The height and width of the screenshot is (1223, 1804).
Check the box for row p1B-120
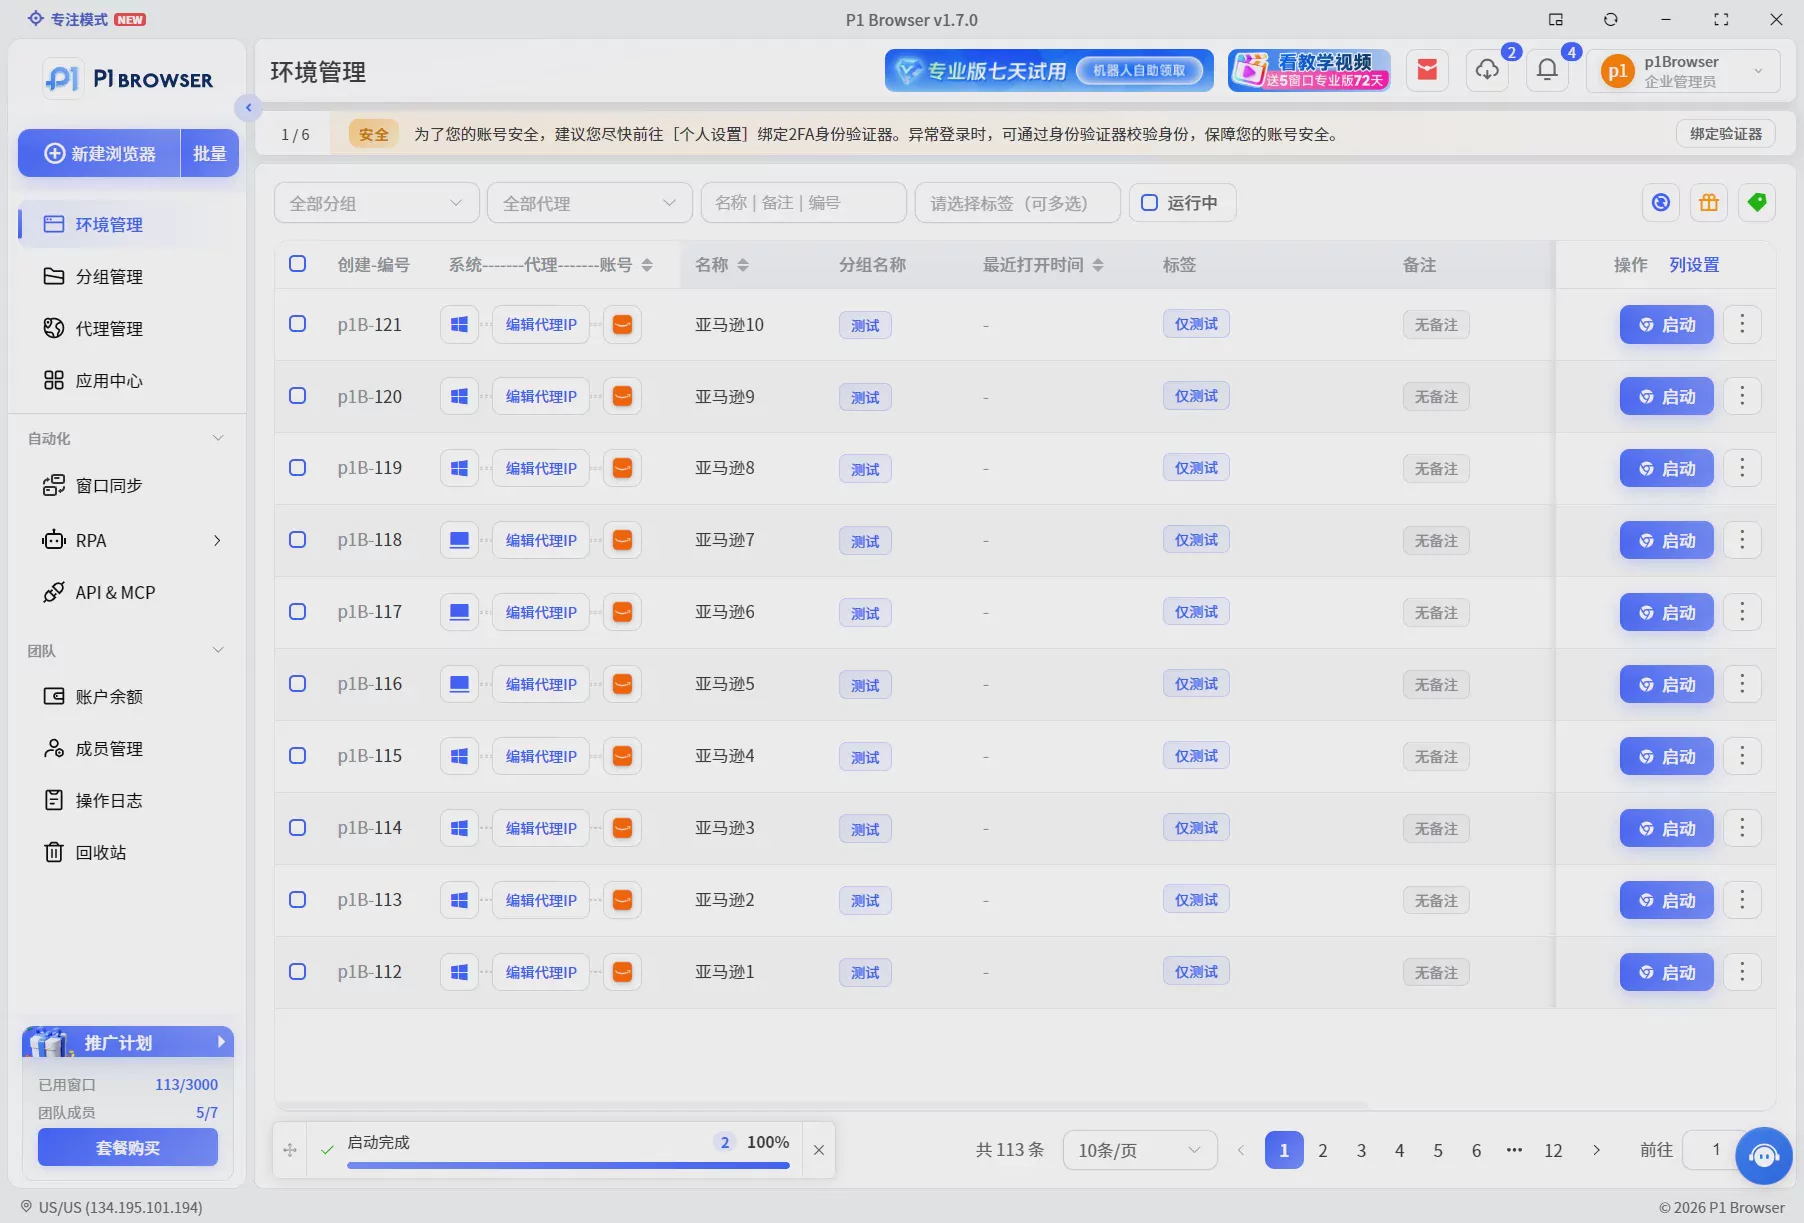[297, 396]
